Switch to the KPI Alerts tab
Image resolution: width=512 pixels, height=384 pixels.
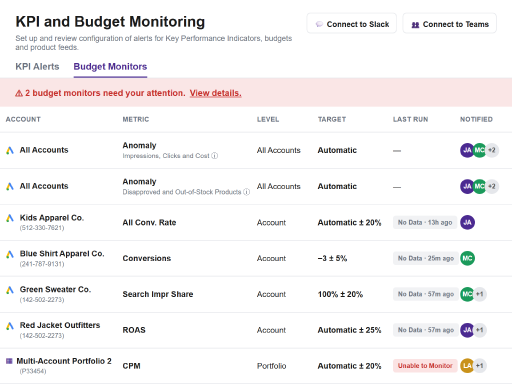[x=37, y=67]
